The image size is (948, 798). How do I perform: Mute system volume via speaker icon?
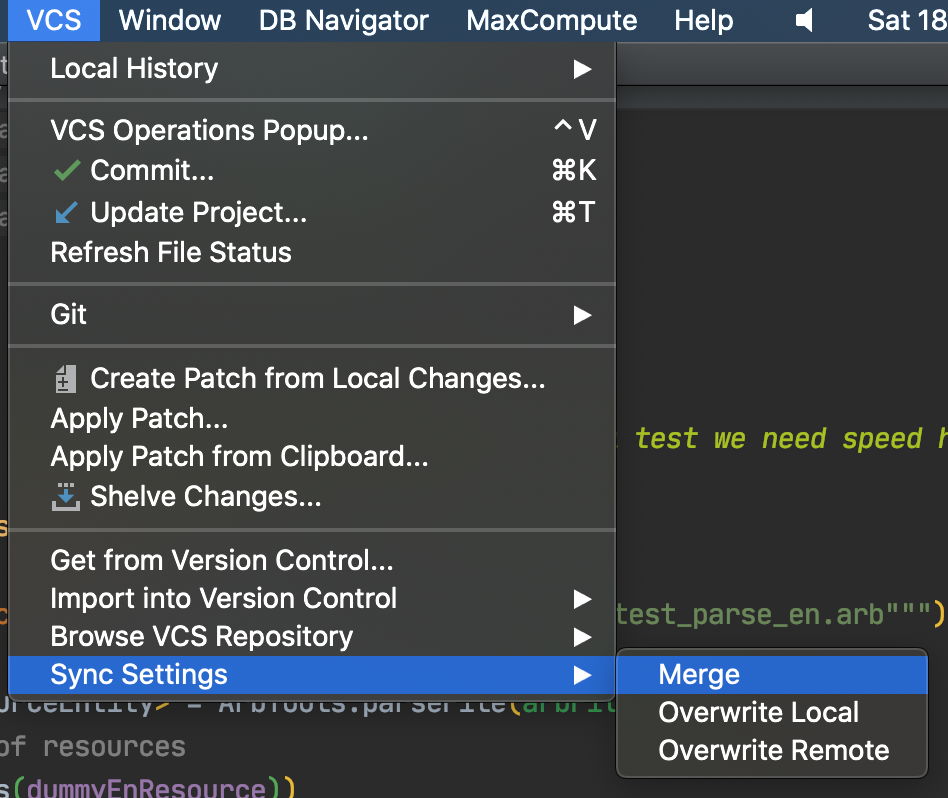803,19
